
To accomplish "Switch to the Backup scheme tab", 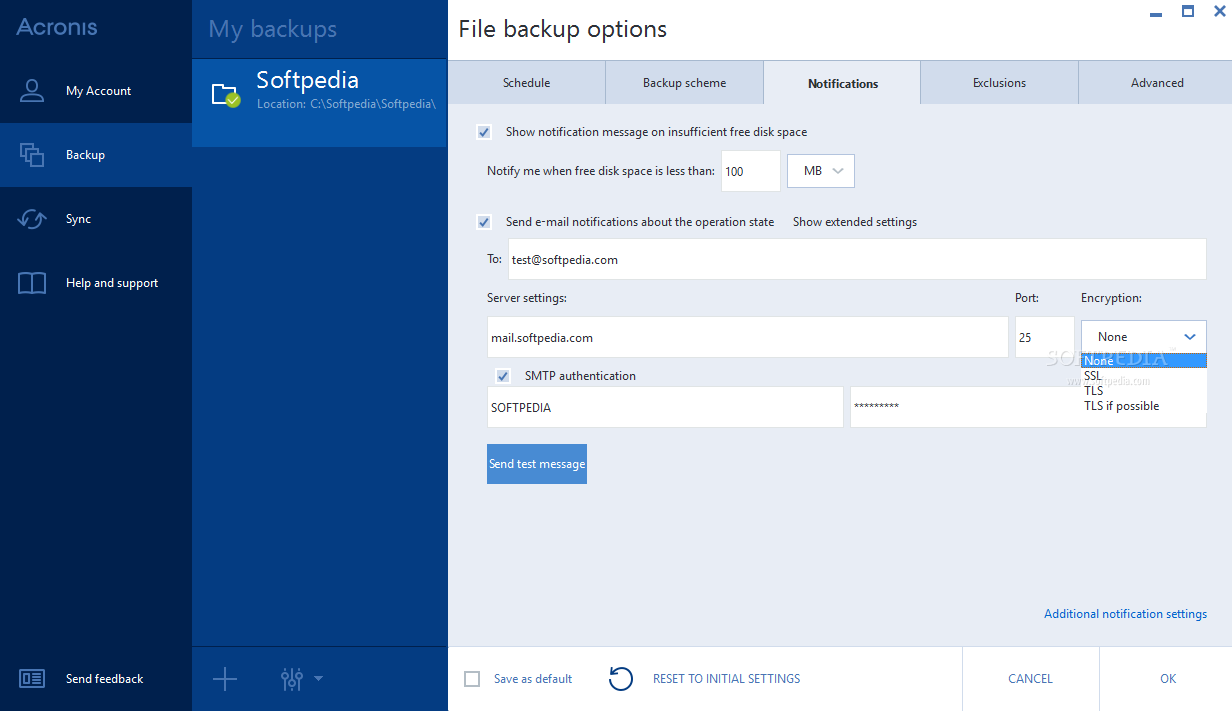I will [x=684, y=83].
